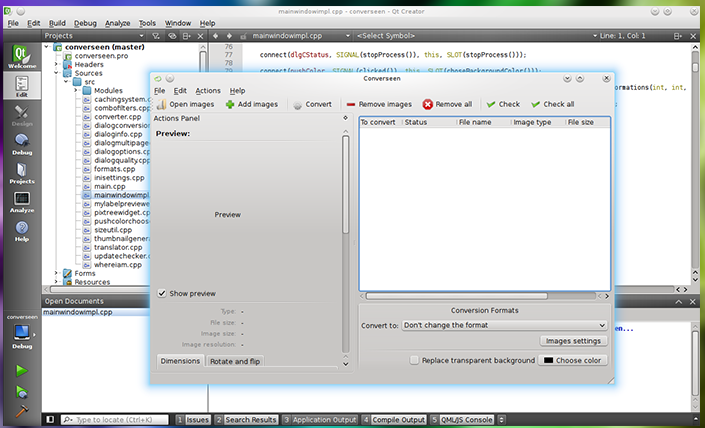Open Design mode in Qt Creator sidebar
This screenshot has width=705, height=428.
[22, 115]
